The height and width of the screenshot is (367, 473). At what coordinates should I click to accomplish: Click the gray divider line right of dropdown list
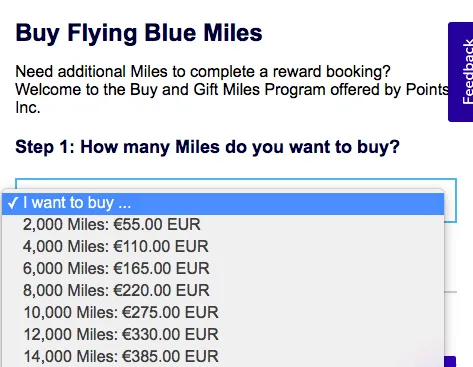[451, 292]
